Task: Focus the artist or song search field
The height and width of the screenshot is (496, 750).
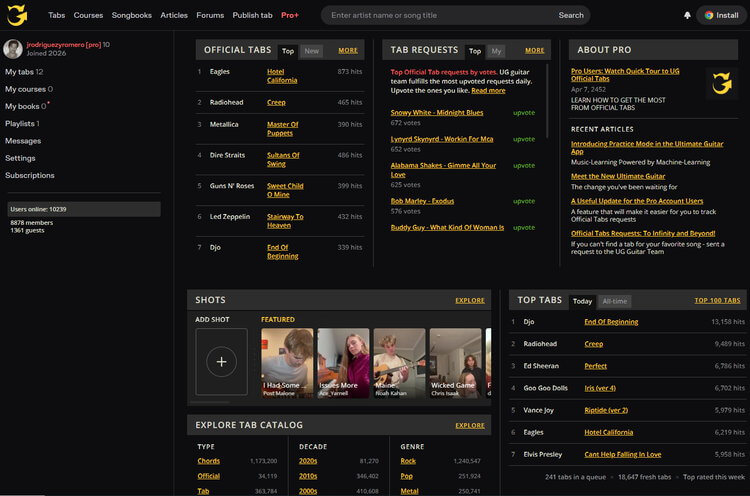Action: pos(440,15)
